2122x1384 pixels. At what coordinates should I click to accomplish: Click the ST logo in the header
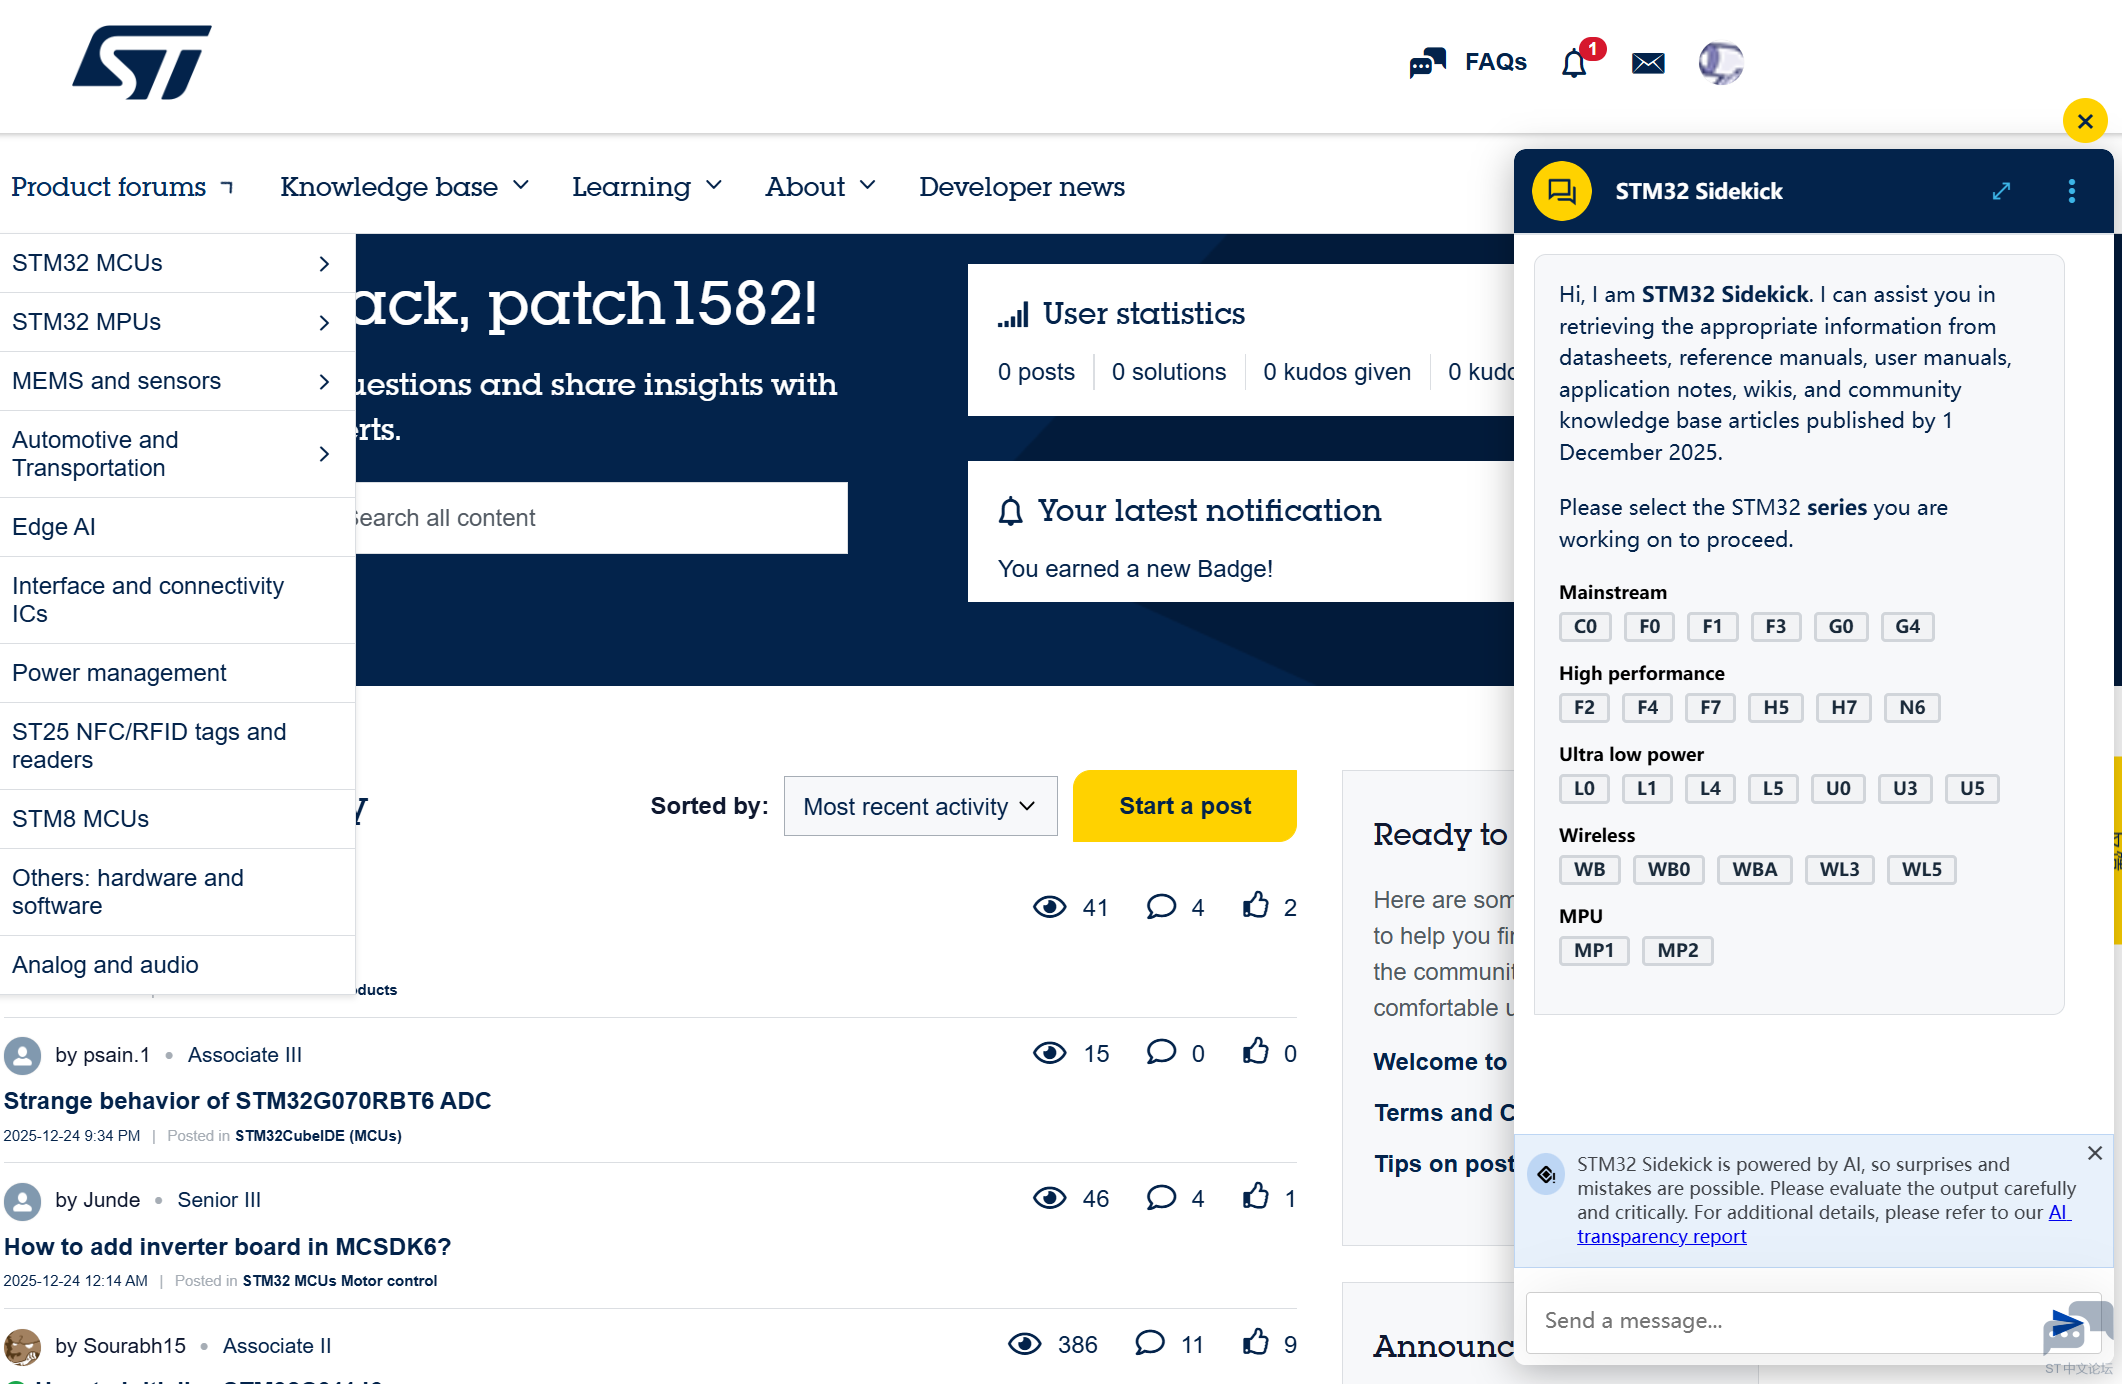coord(142,62)
